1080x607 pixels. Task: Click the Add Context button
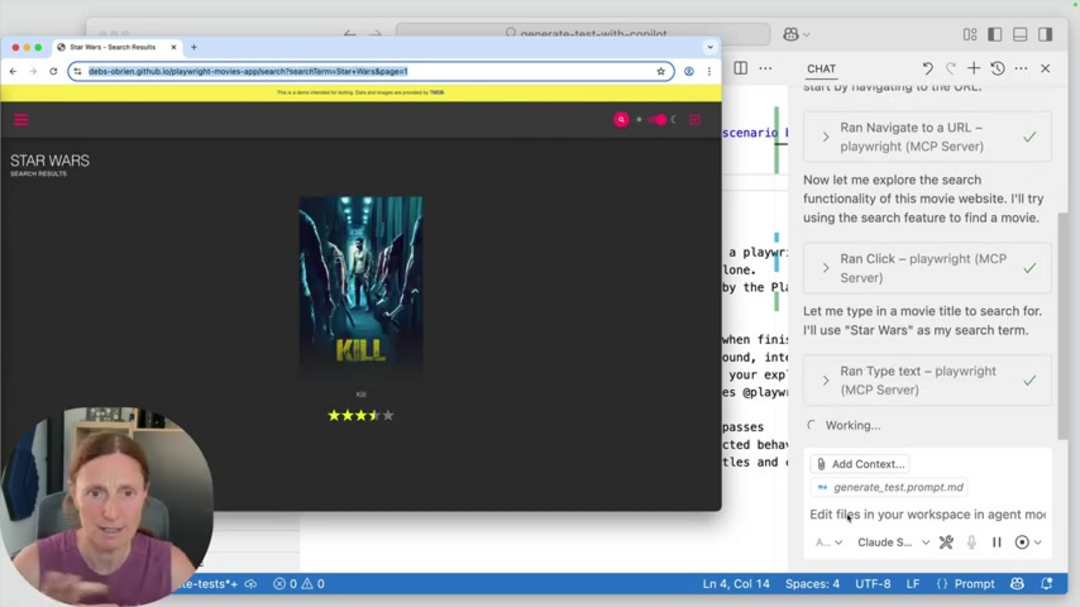click(859, 464)
